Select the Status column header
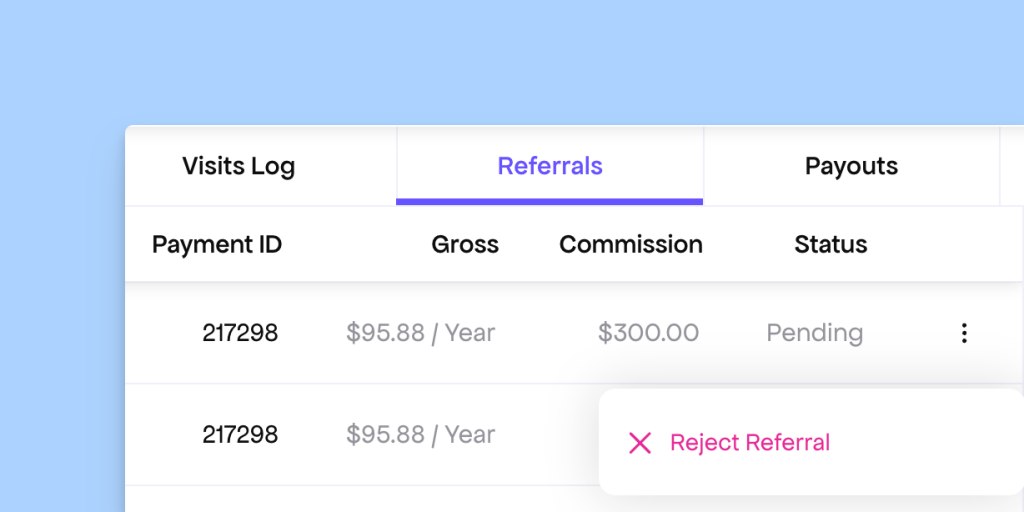Viewport: 1024px width, 512px height. [x=831, y=244]
